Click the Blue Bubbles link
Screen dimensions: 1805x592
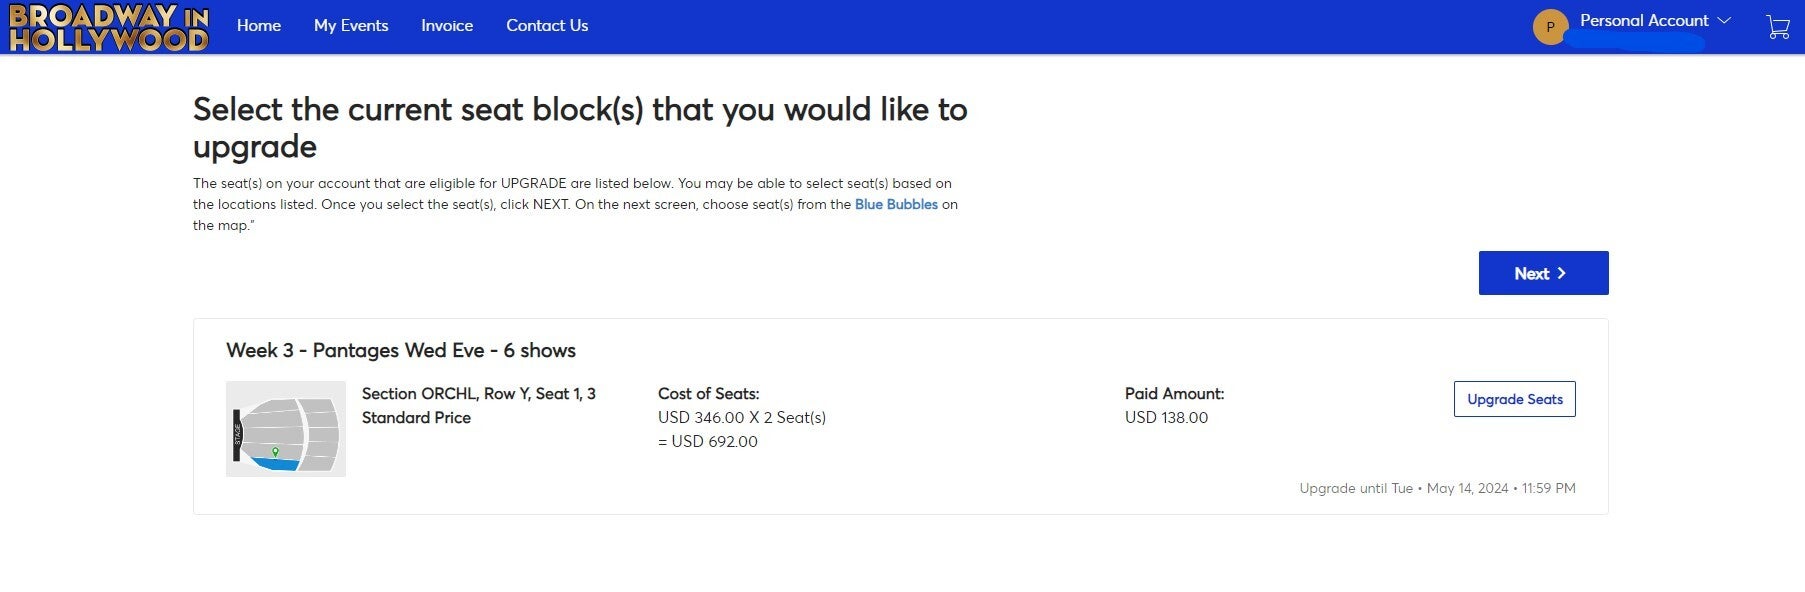[896, 204]
